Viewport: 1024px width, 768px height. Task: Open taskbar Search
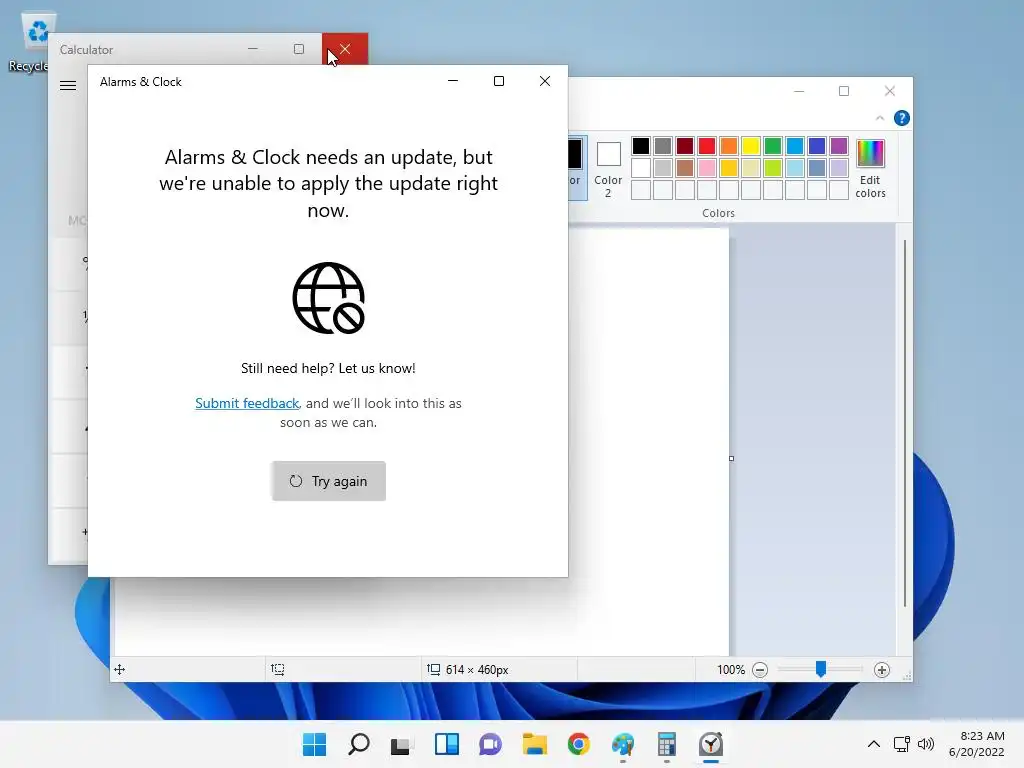point(359,744)
